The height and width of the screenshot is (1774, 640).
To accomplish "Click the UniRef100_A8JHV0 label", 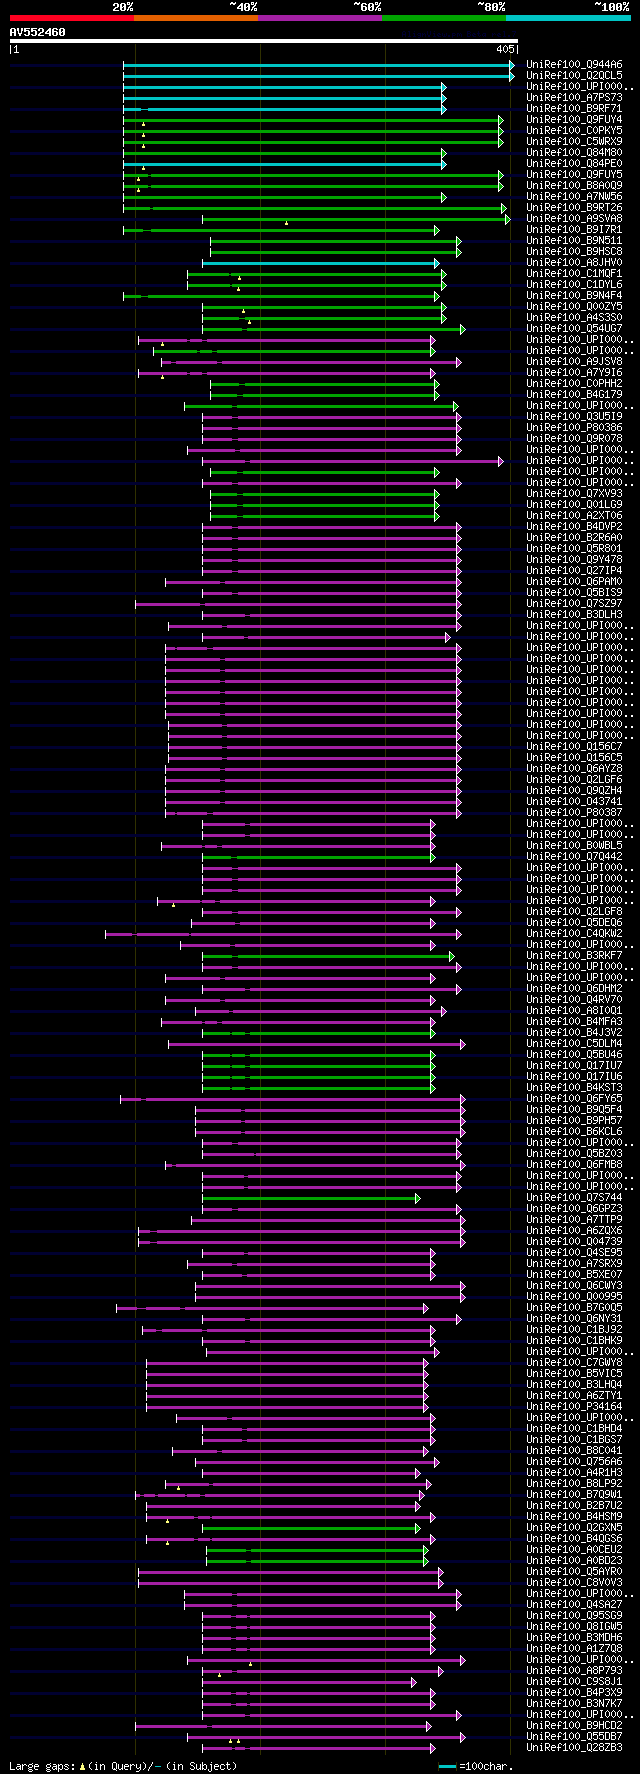I will [574, 263].
